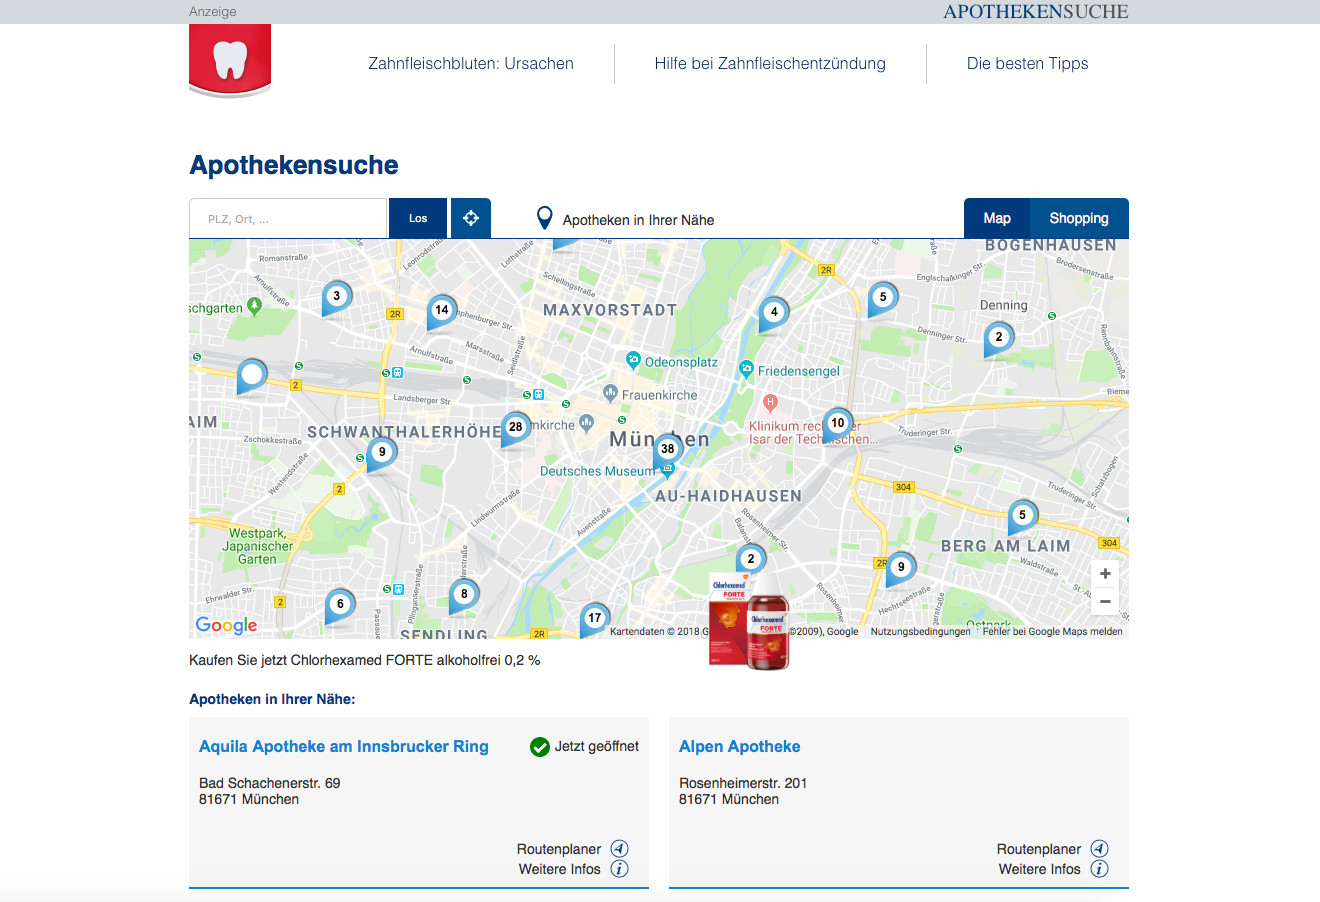
Task: Go to Die besten Tipps
Action: coord(1027,64)
